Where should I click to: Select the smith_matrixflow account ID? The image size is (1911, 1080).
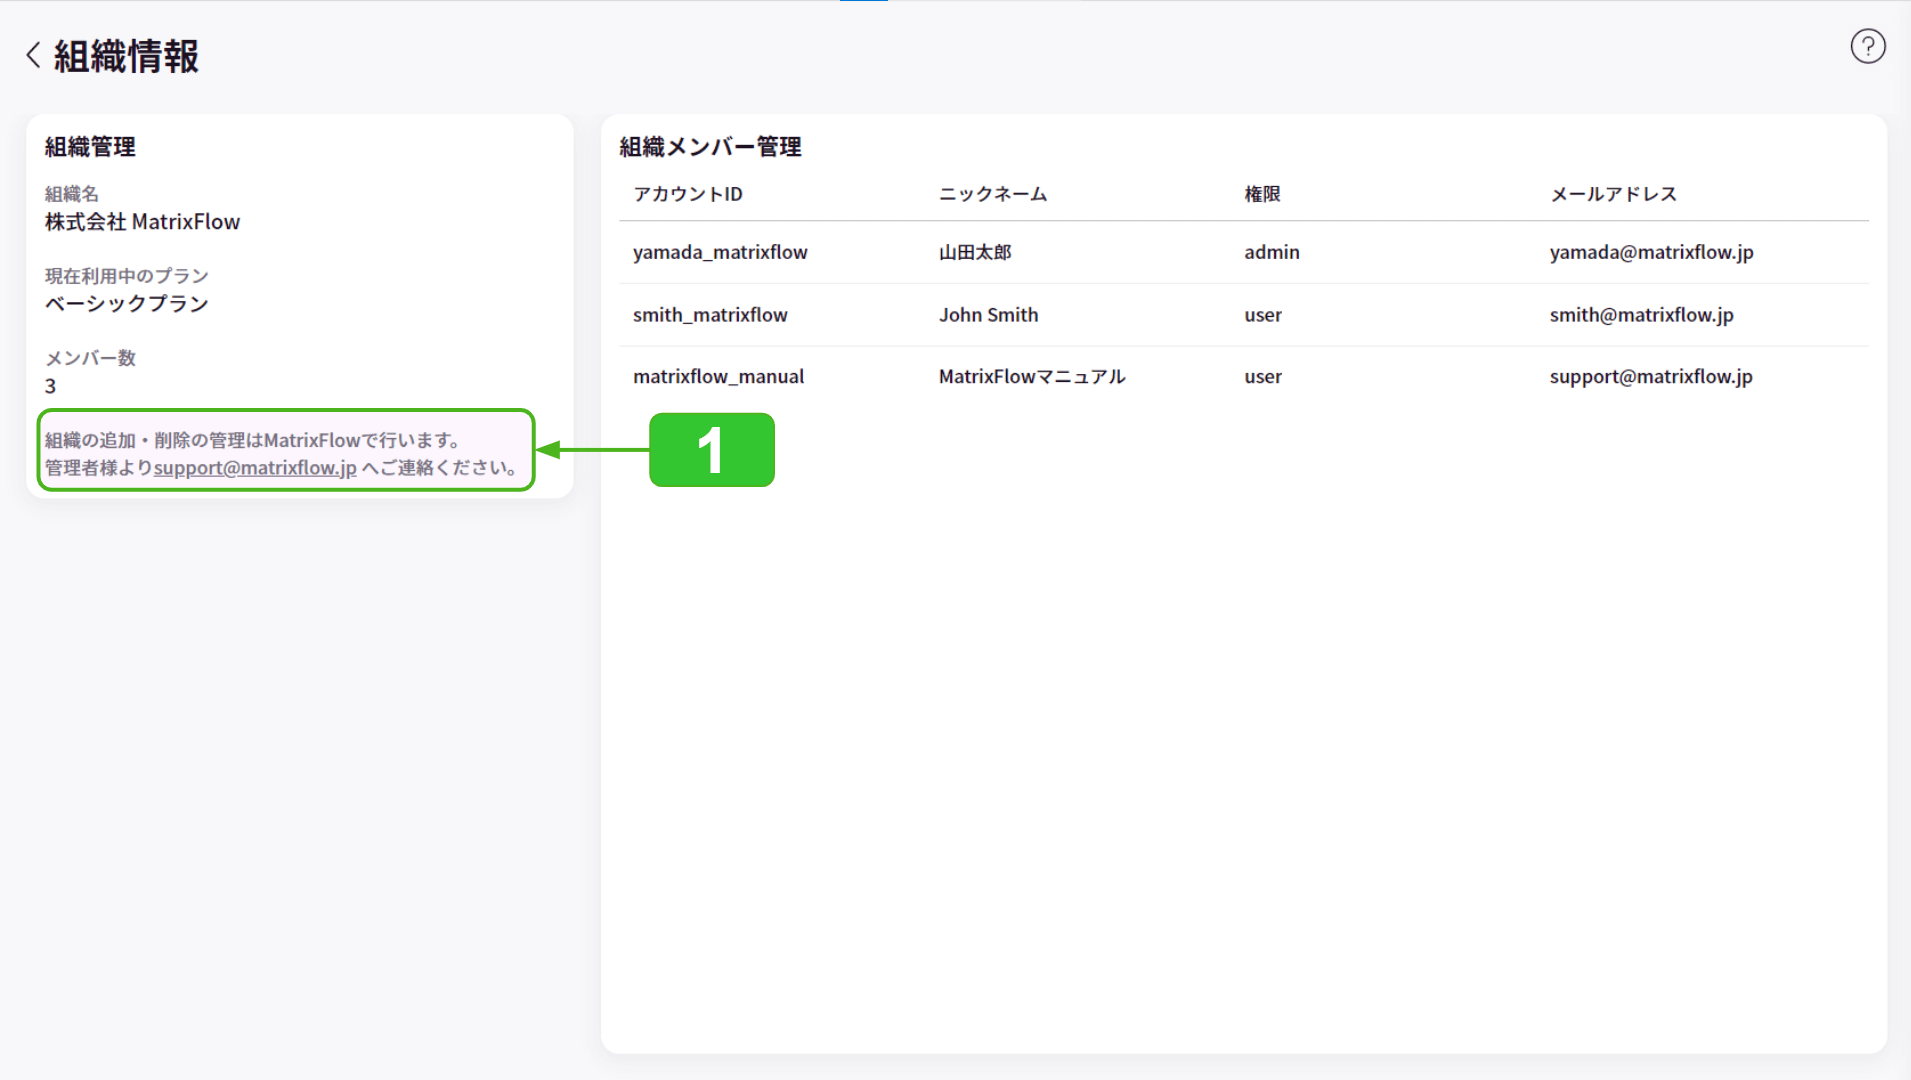click(x=710, y=315)
